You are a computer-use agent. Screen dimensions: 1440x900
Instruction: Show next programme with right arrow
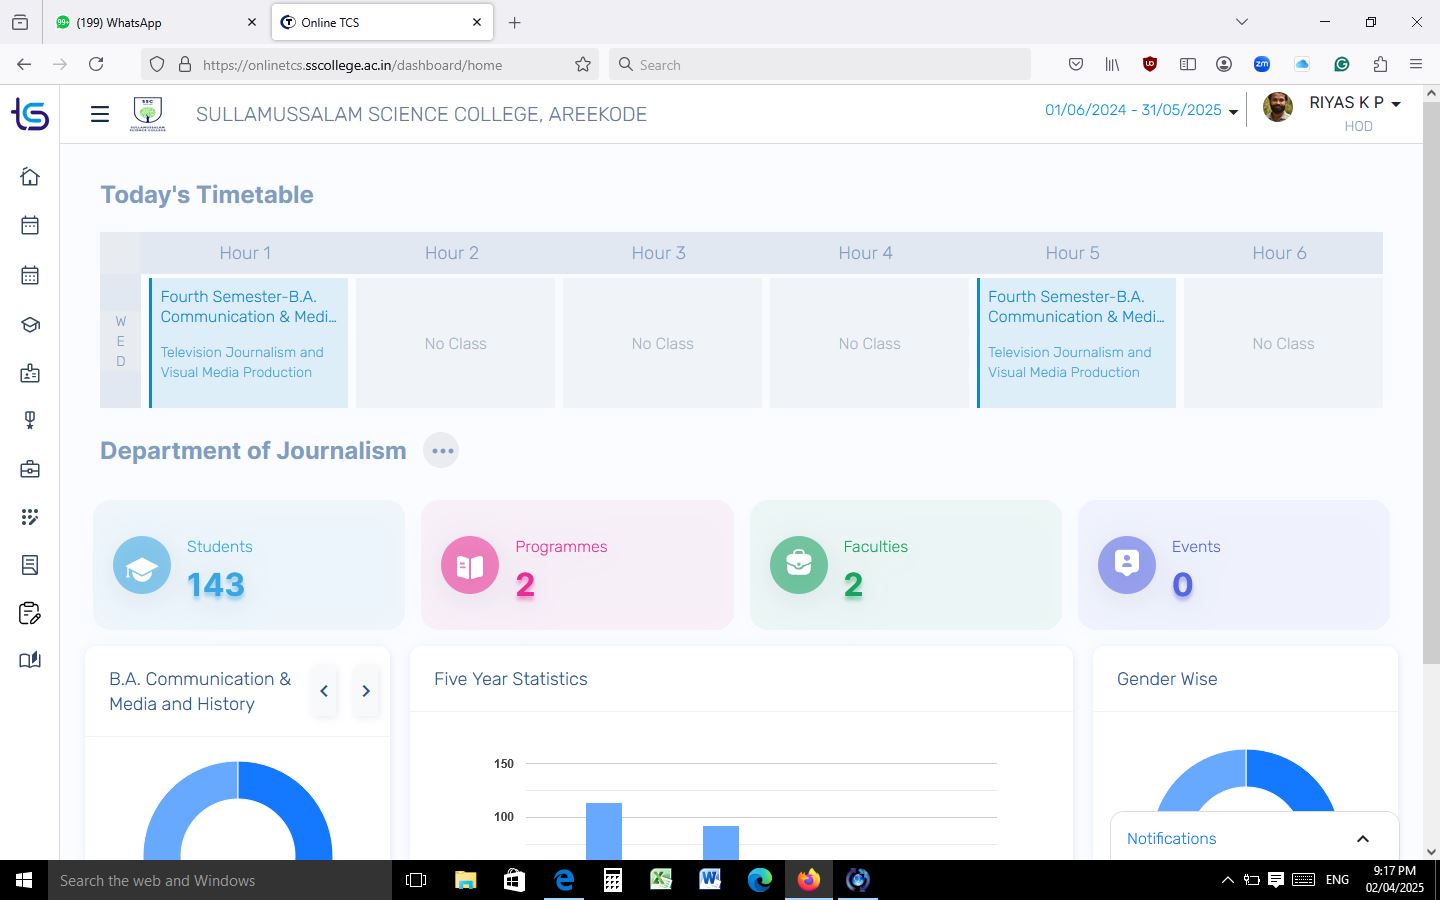(366, 691)
